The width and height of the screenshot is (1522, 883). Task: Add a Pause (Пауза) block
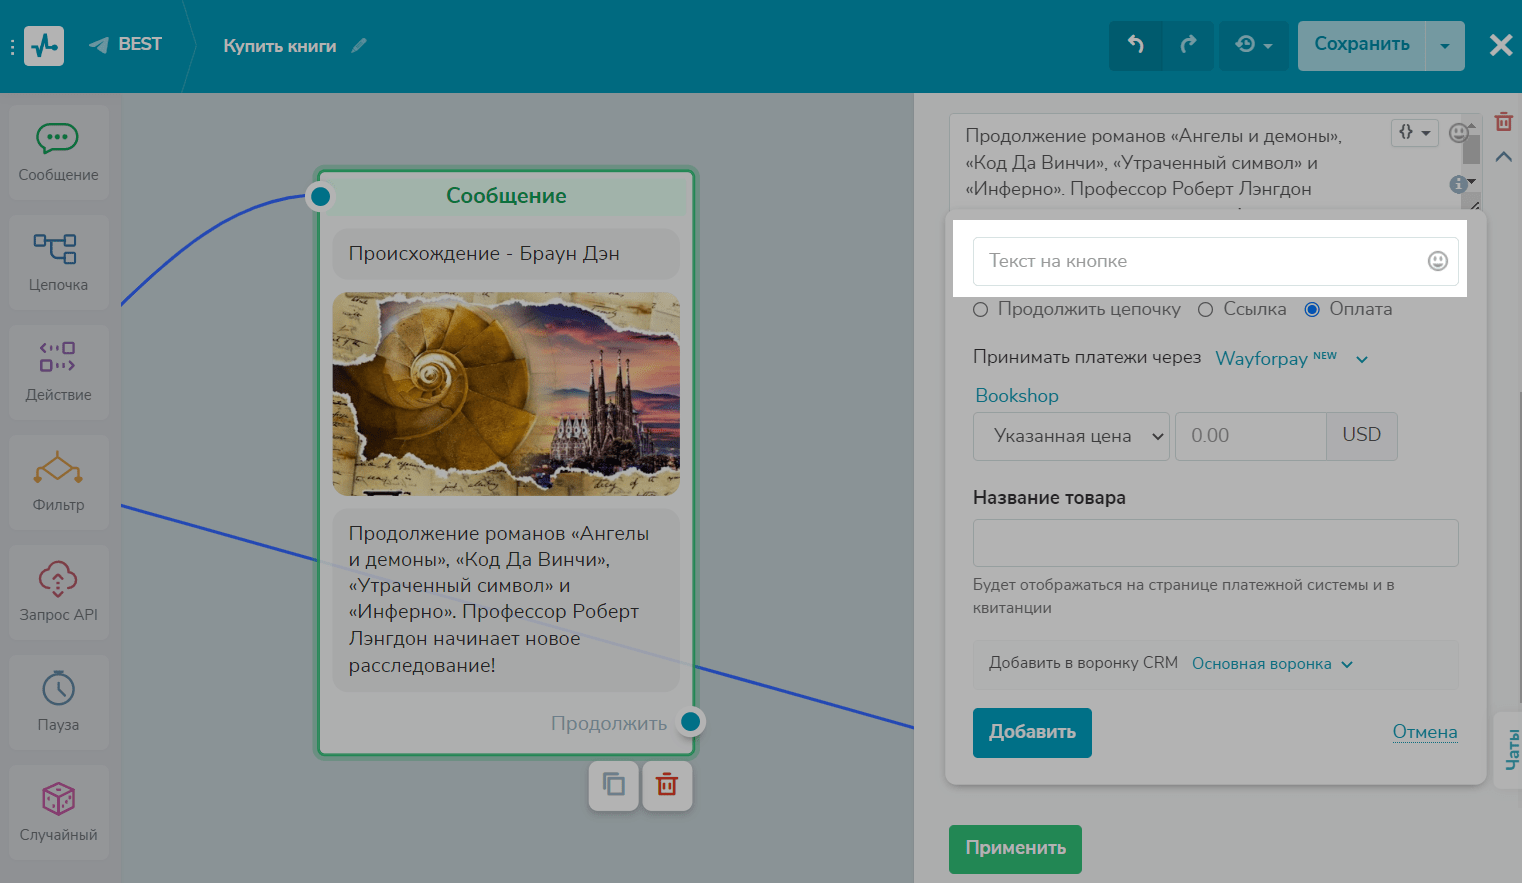pyautogui.click(x=58, y=702)
